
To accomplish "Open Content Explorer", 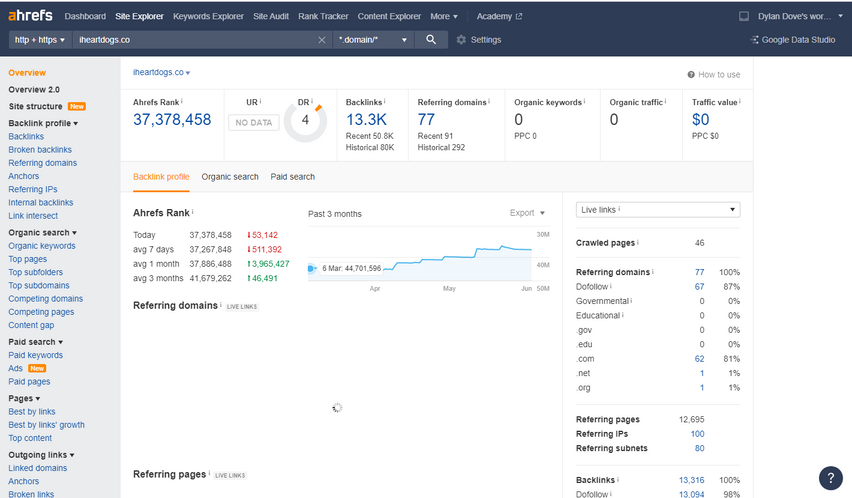I will (x=389, y=16).
